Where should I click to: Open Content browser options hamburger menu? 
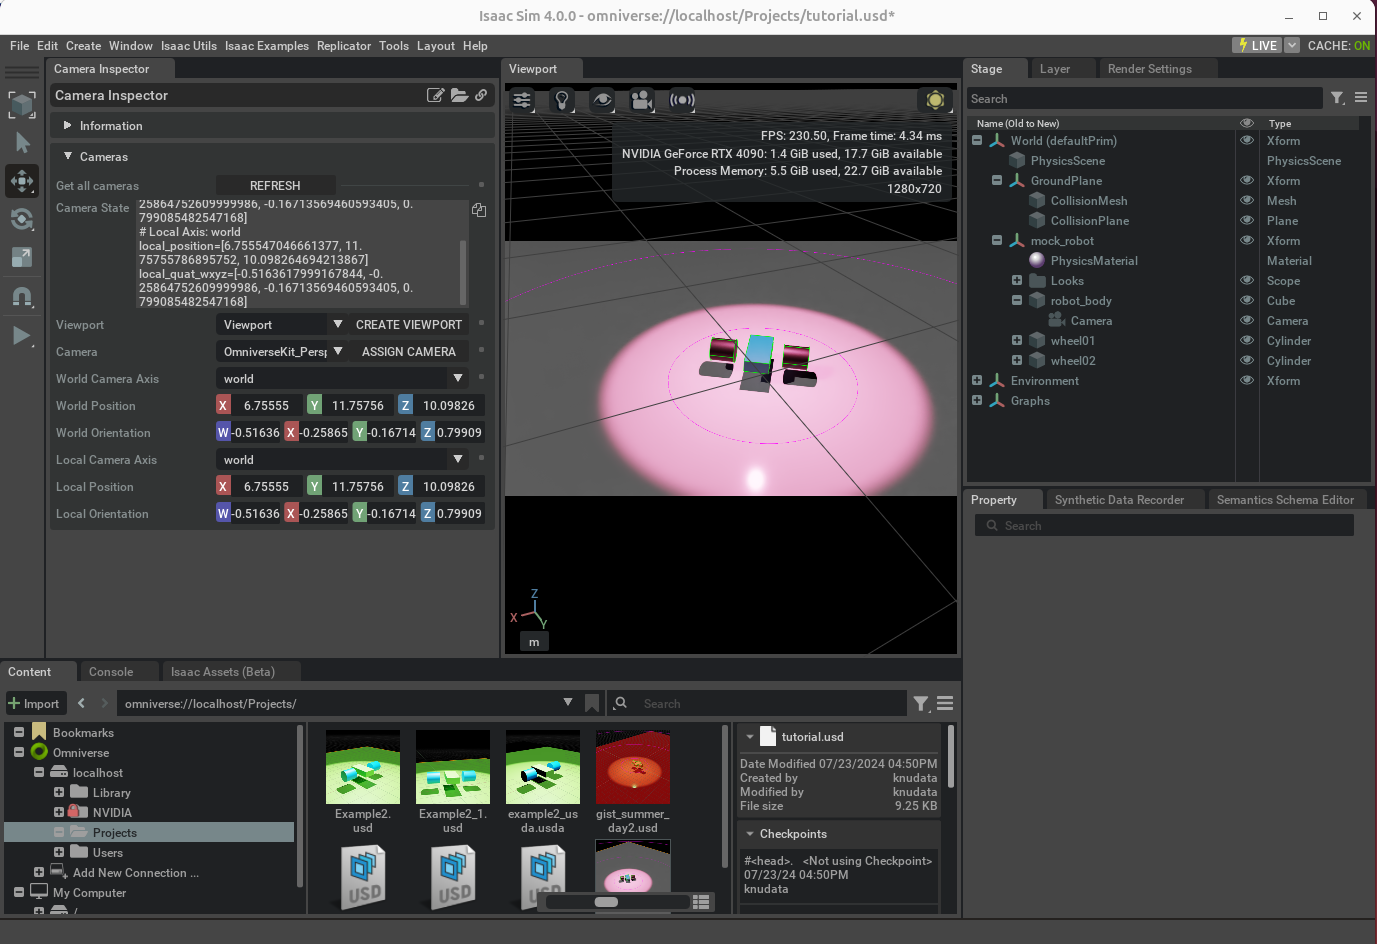[x=945, y=704]
